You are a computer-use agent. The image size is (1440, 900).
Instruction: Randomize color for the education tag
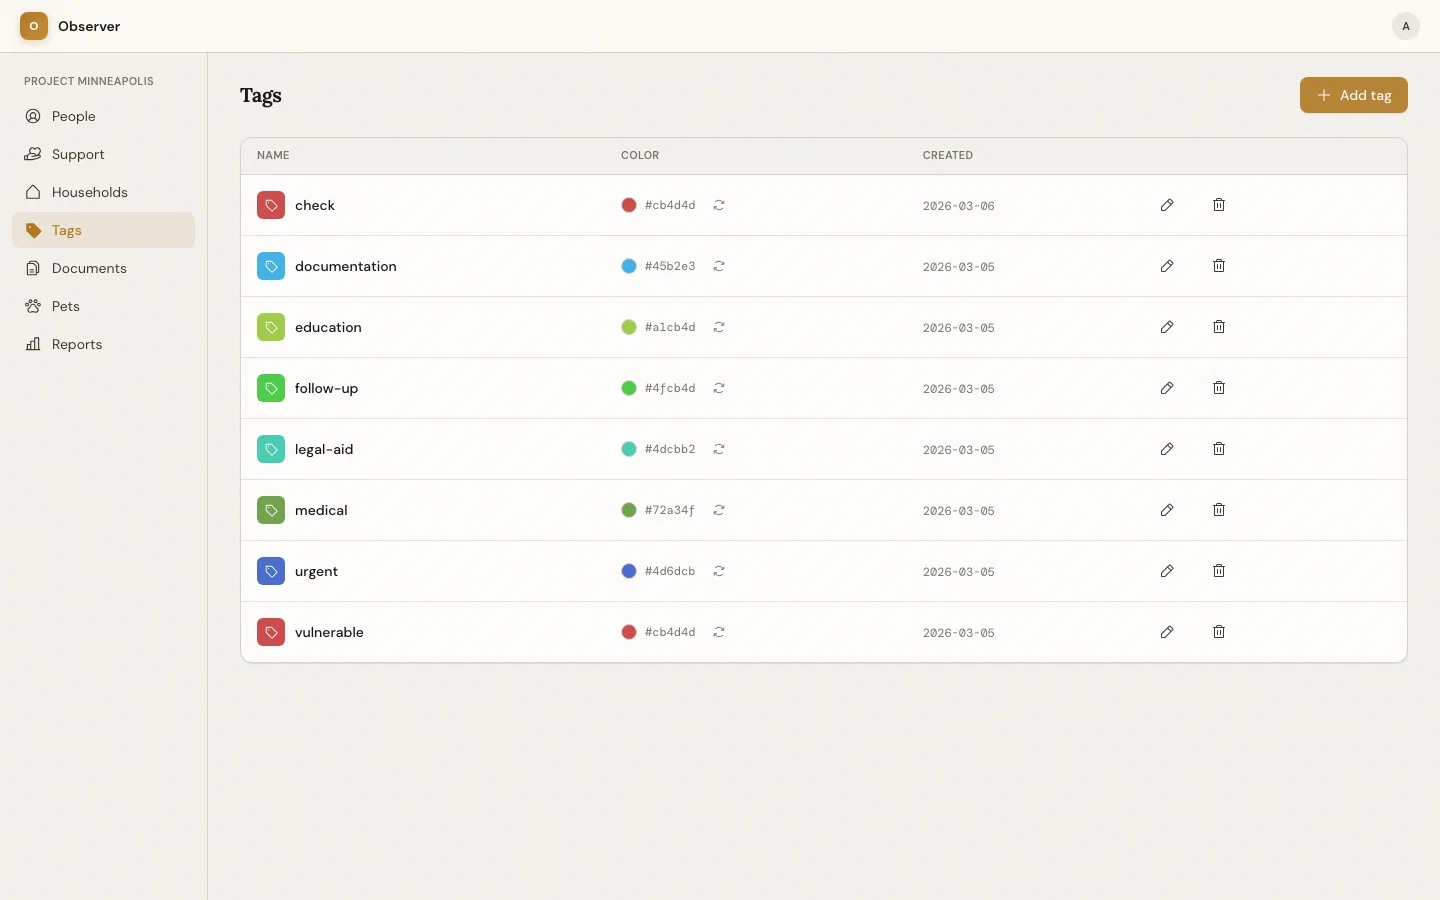[x=719, y=327]
